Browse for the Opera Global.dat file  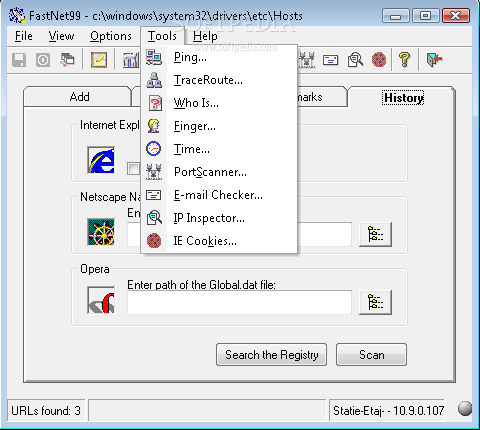click(x=375, y=302)
